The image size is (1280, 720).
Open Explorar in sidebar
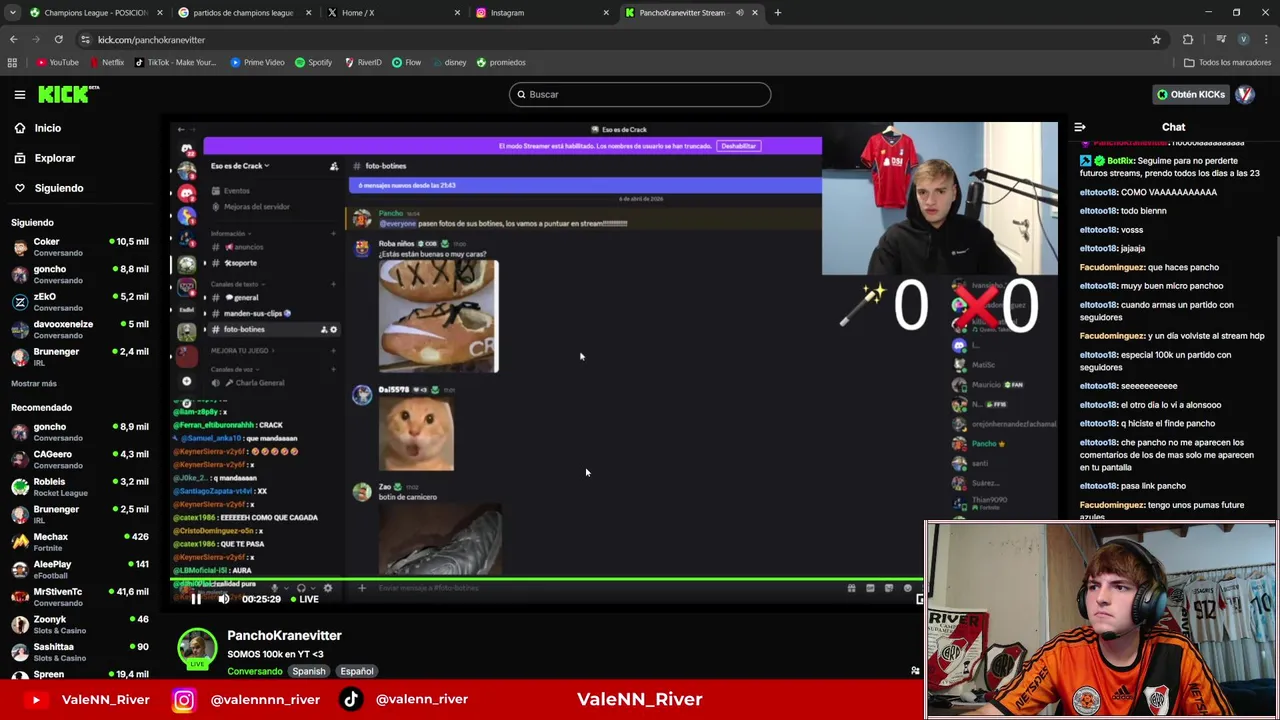pyautogui.click(x=44, y=158)
